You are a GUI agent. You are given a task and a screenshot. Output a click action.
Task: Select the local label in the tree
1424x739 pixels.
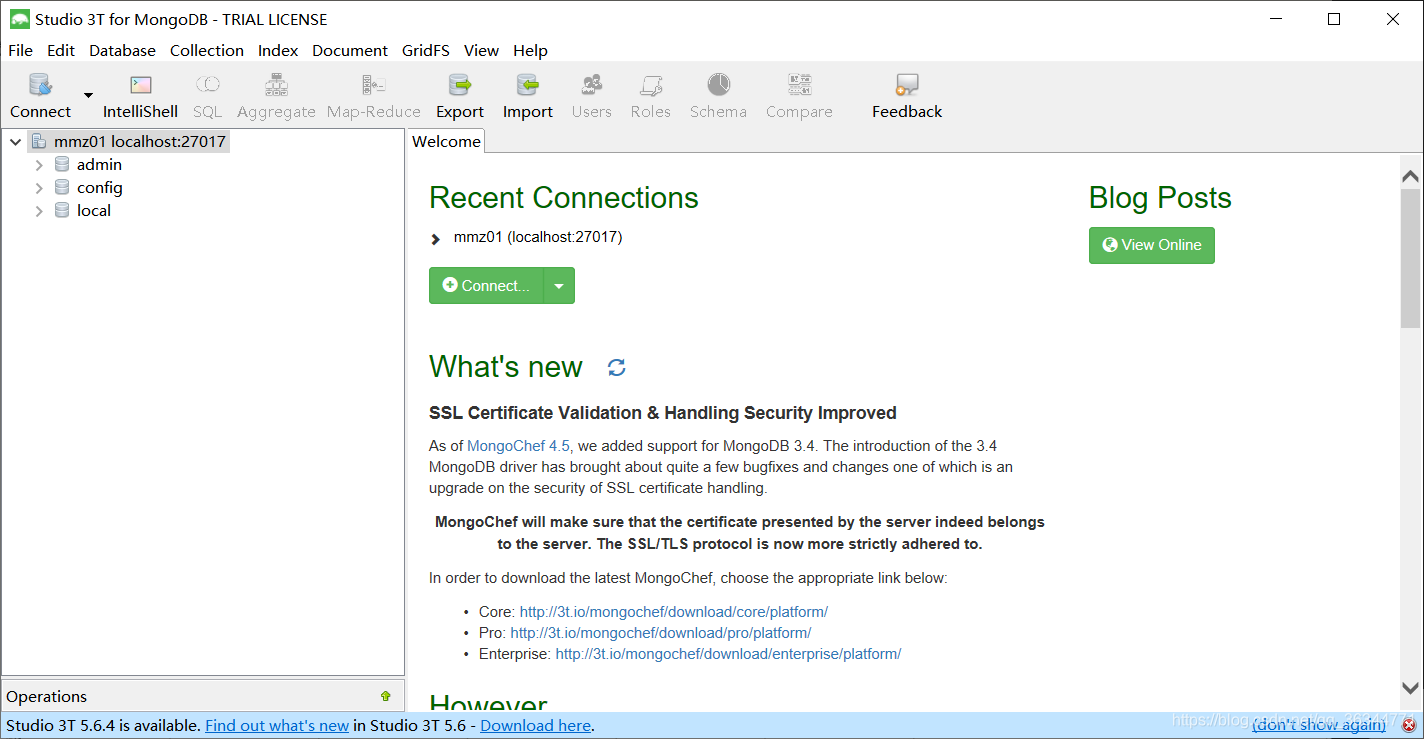pyautogui.click(x=94, y=210)
